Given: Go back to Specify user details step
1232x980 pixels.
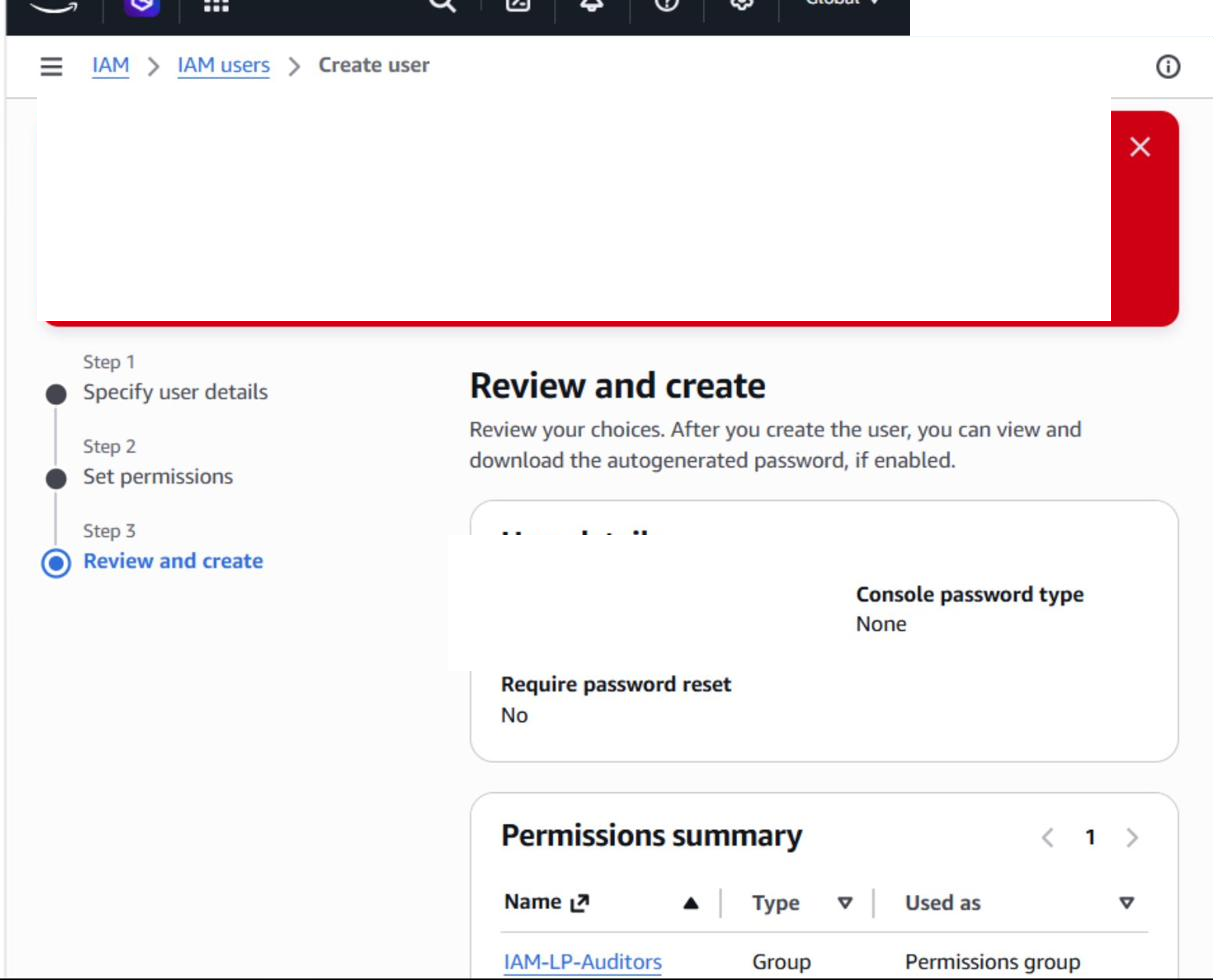Looking at the screenshot, I should [176, 392].
